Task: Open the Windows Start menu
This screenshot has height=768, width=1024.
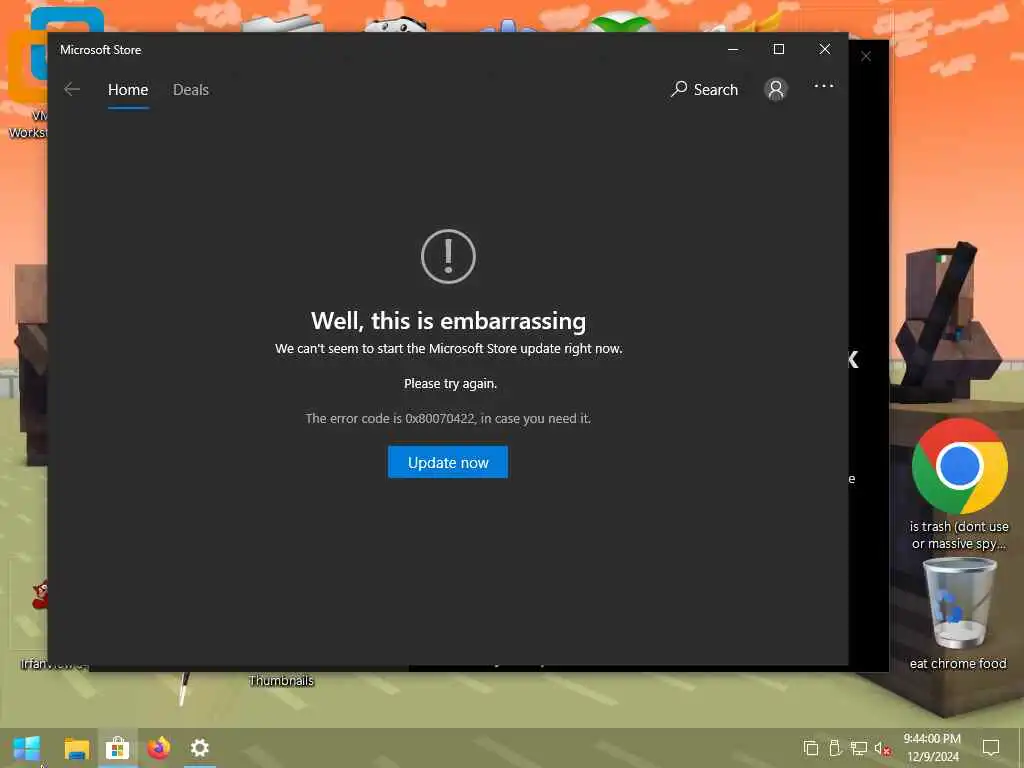Action: click(27, 748)
